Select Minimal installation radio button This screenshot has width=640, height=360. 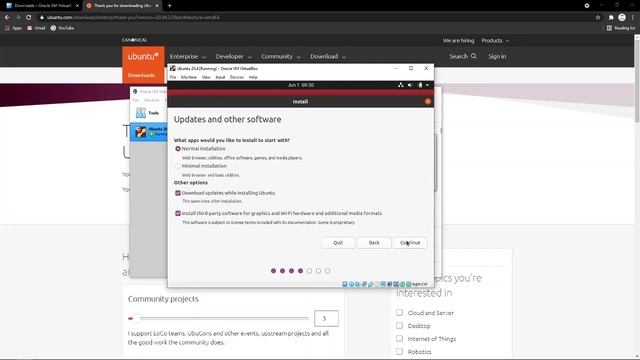(178, 166)
